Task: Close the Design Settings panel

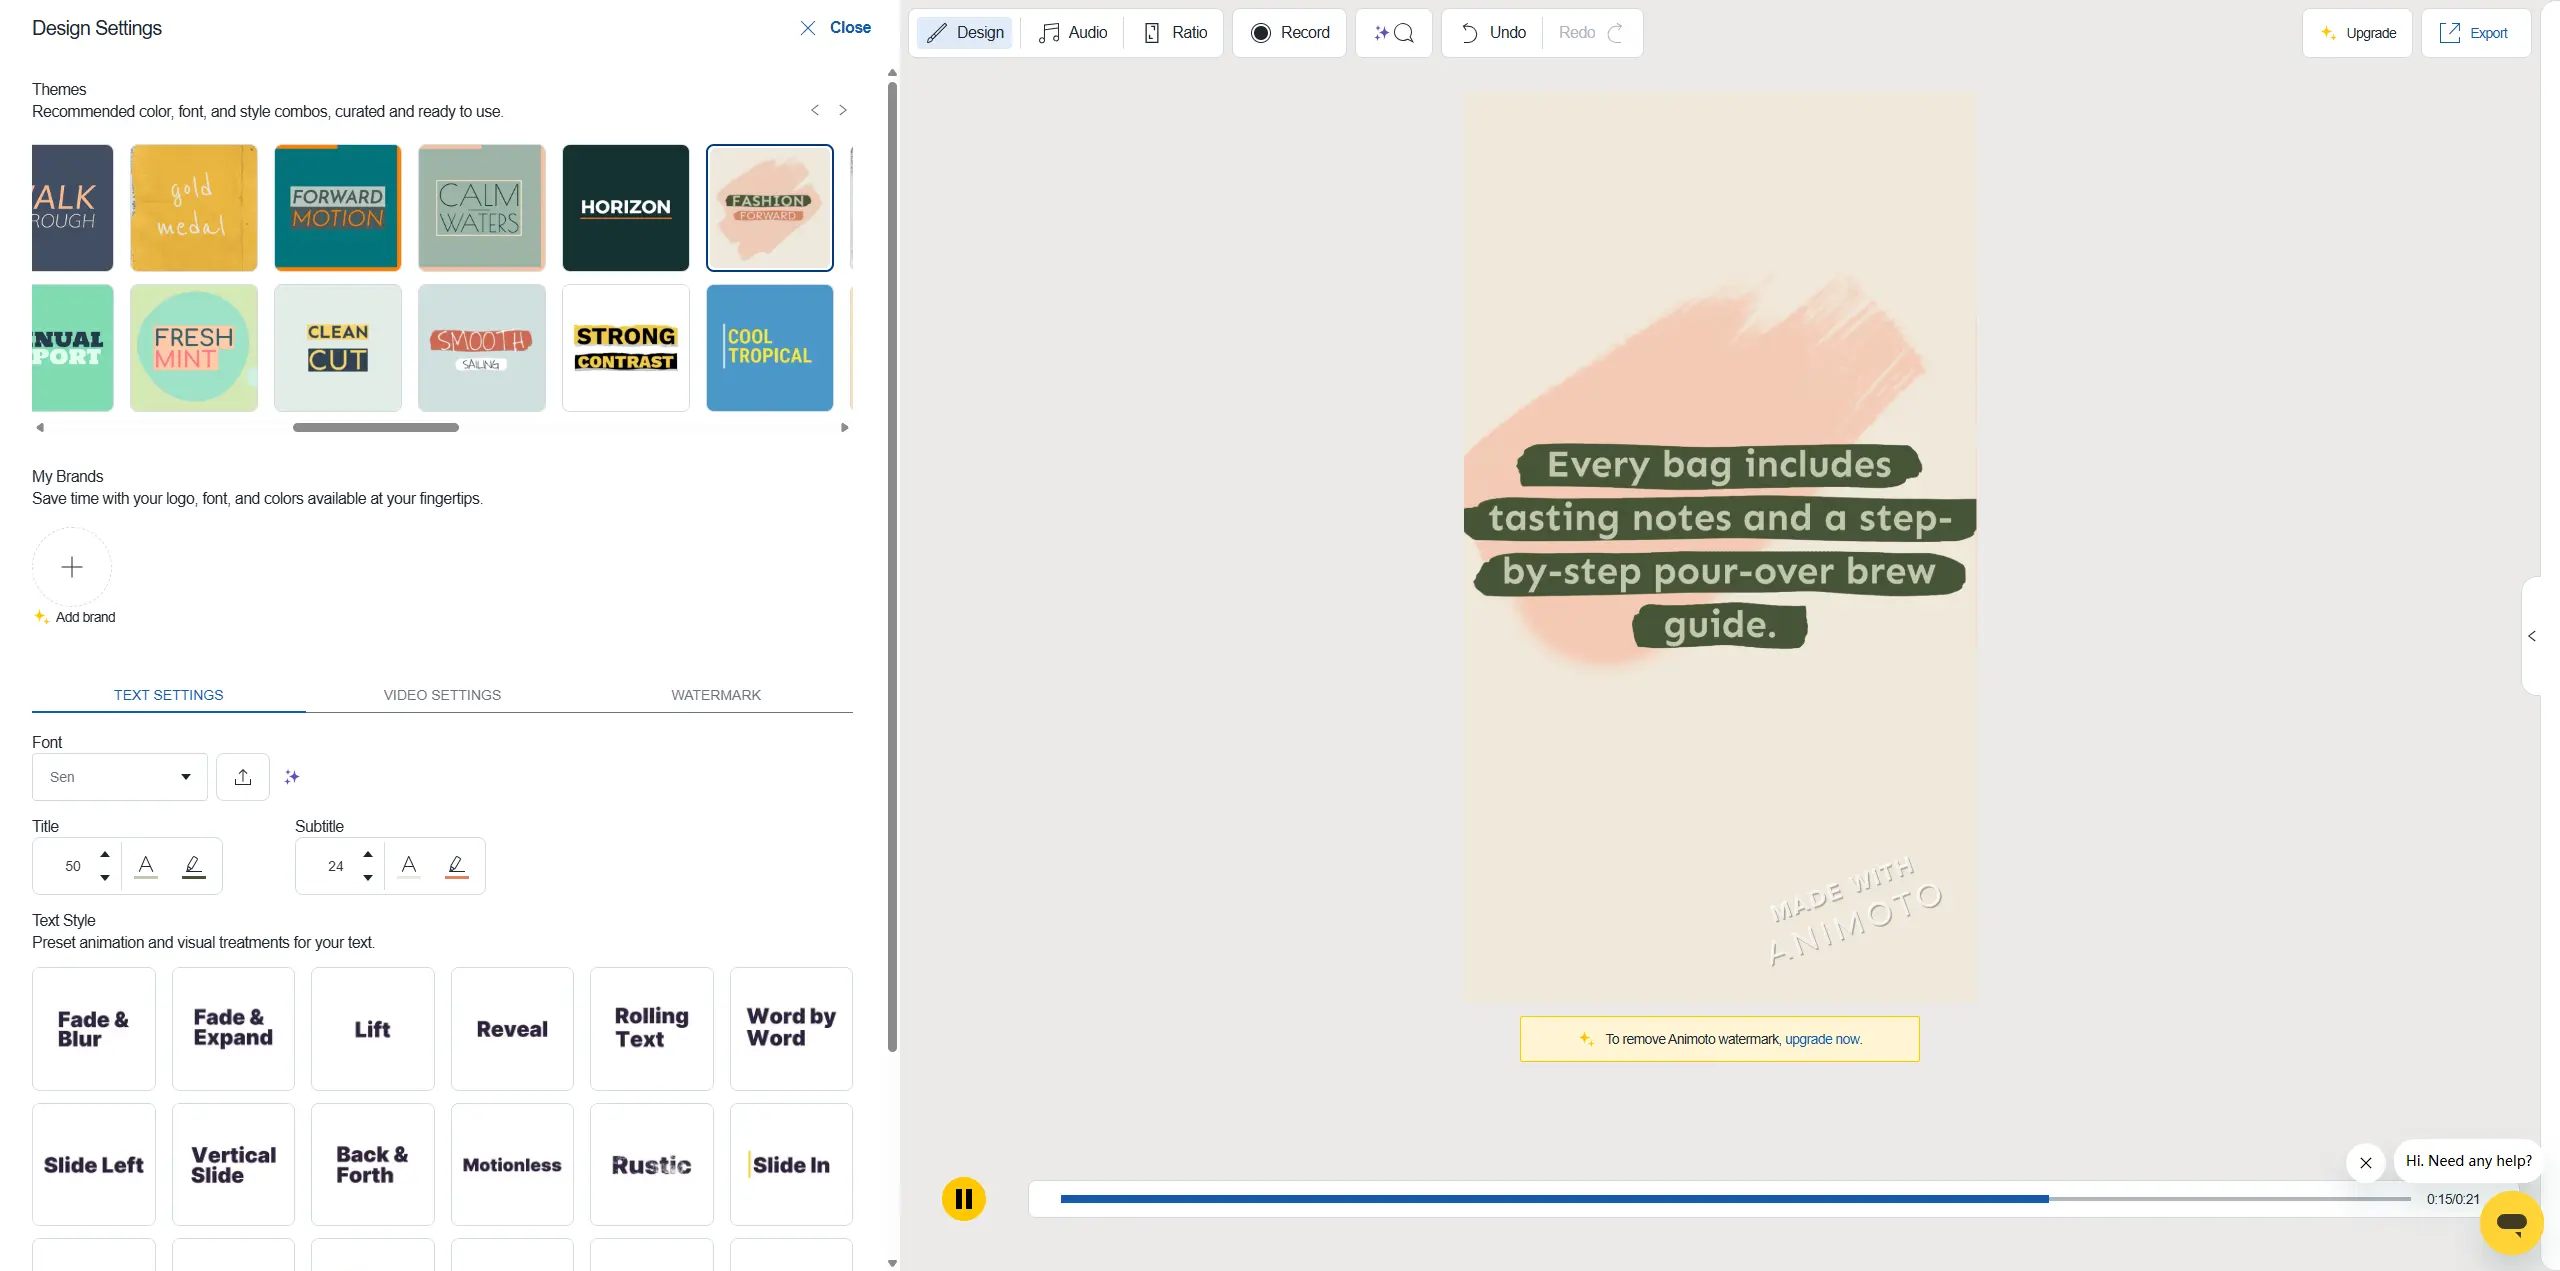Action: (x=835, y=28)
